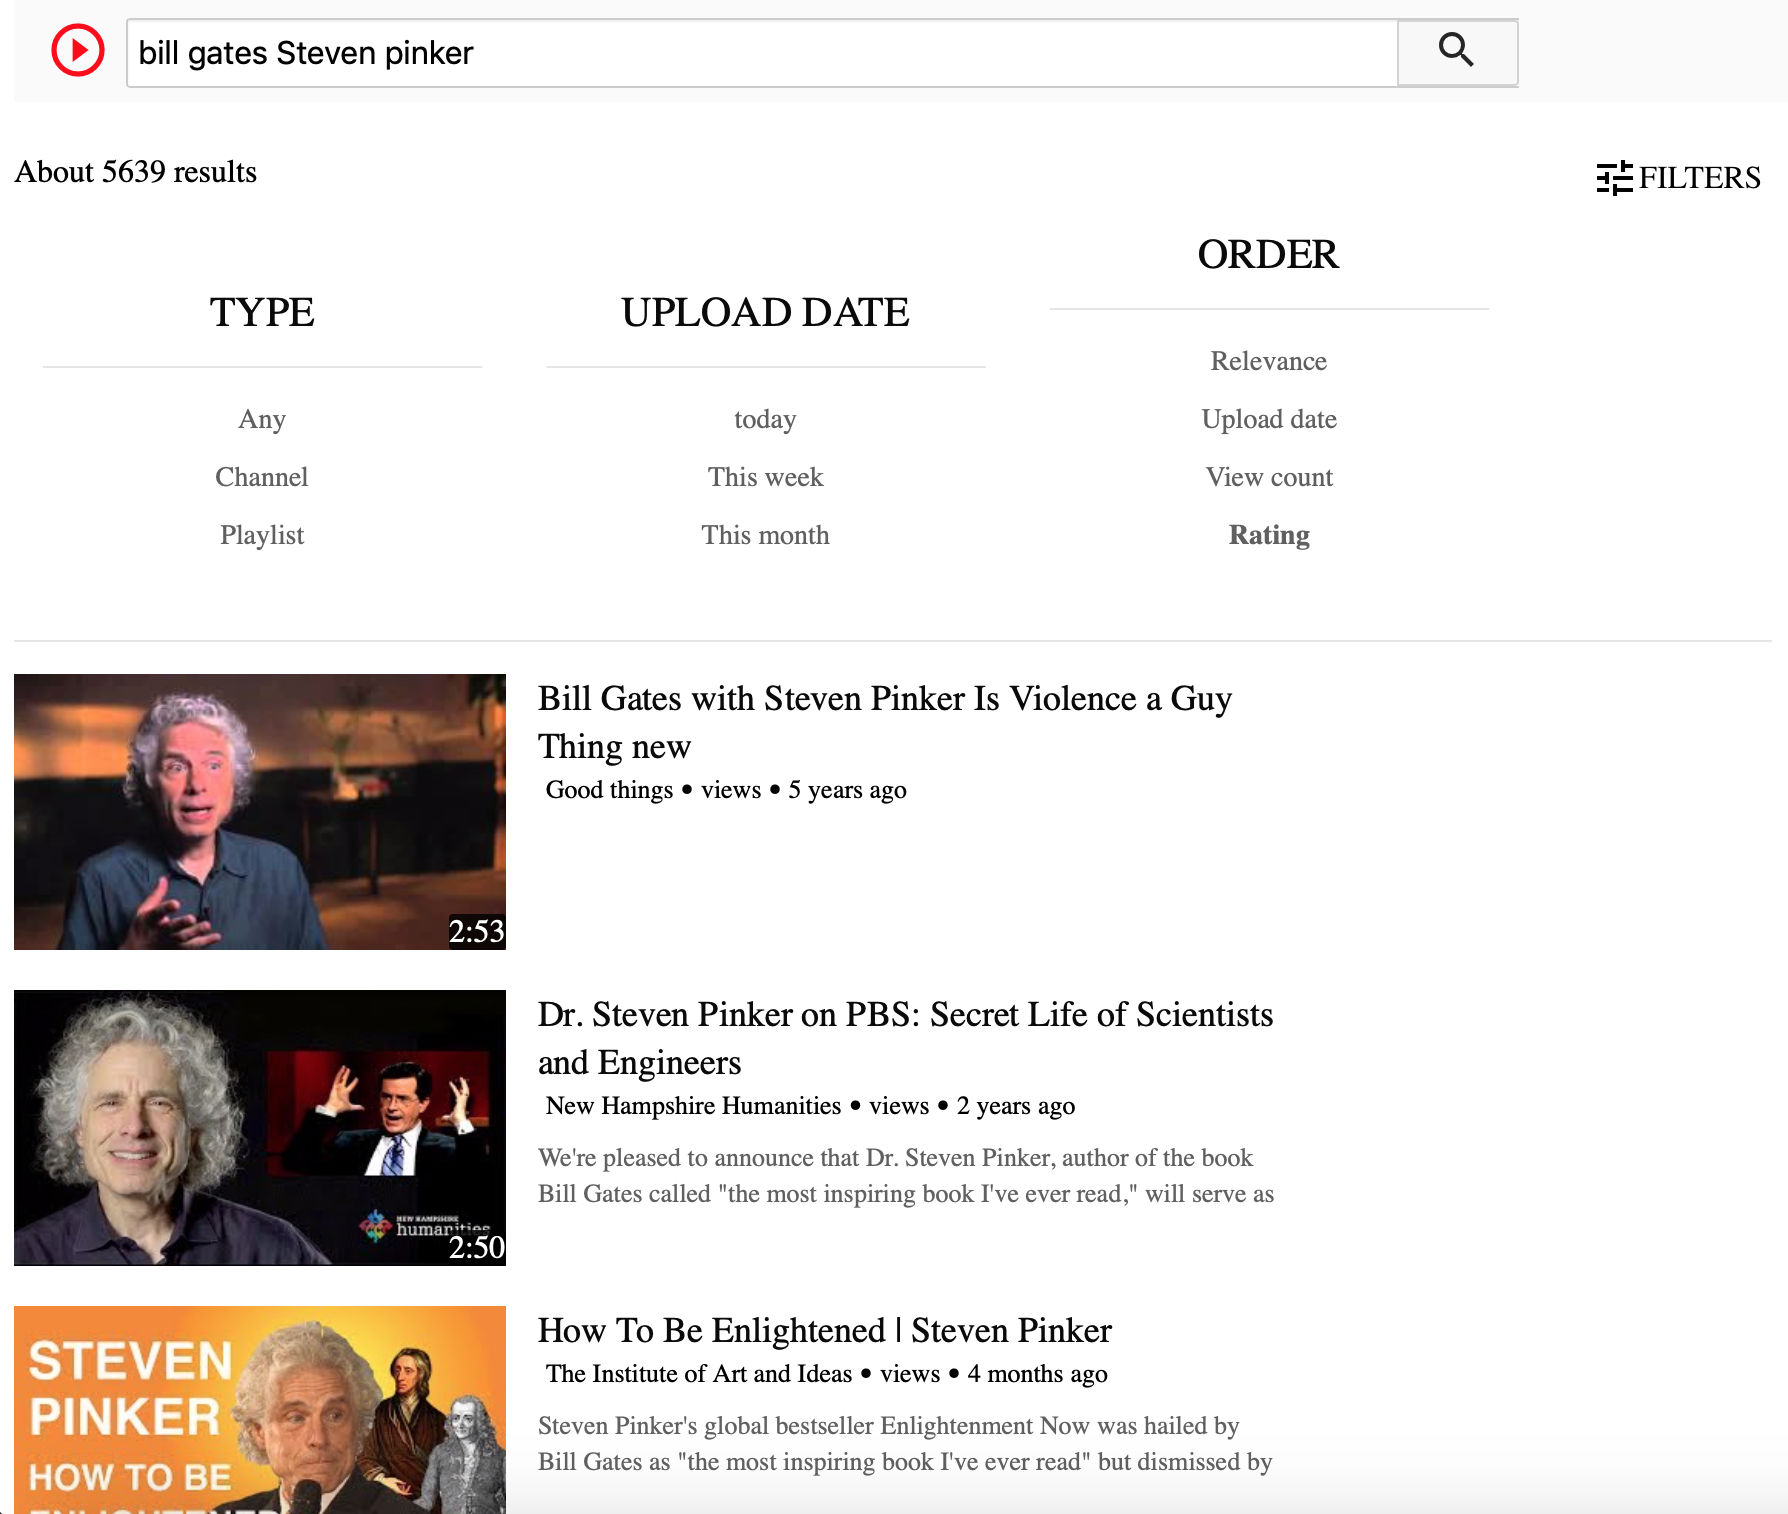Click the 'About 5639 results' text
Screen dimensions: 1788x1514
(136, 172)
